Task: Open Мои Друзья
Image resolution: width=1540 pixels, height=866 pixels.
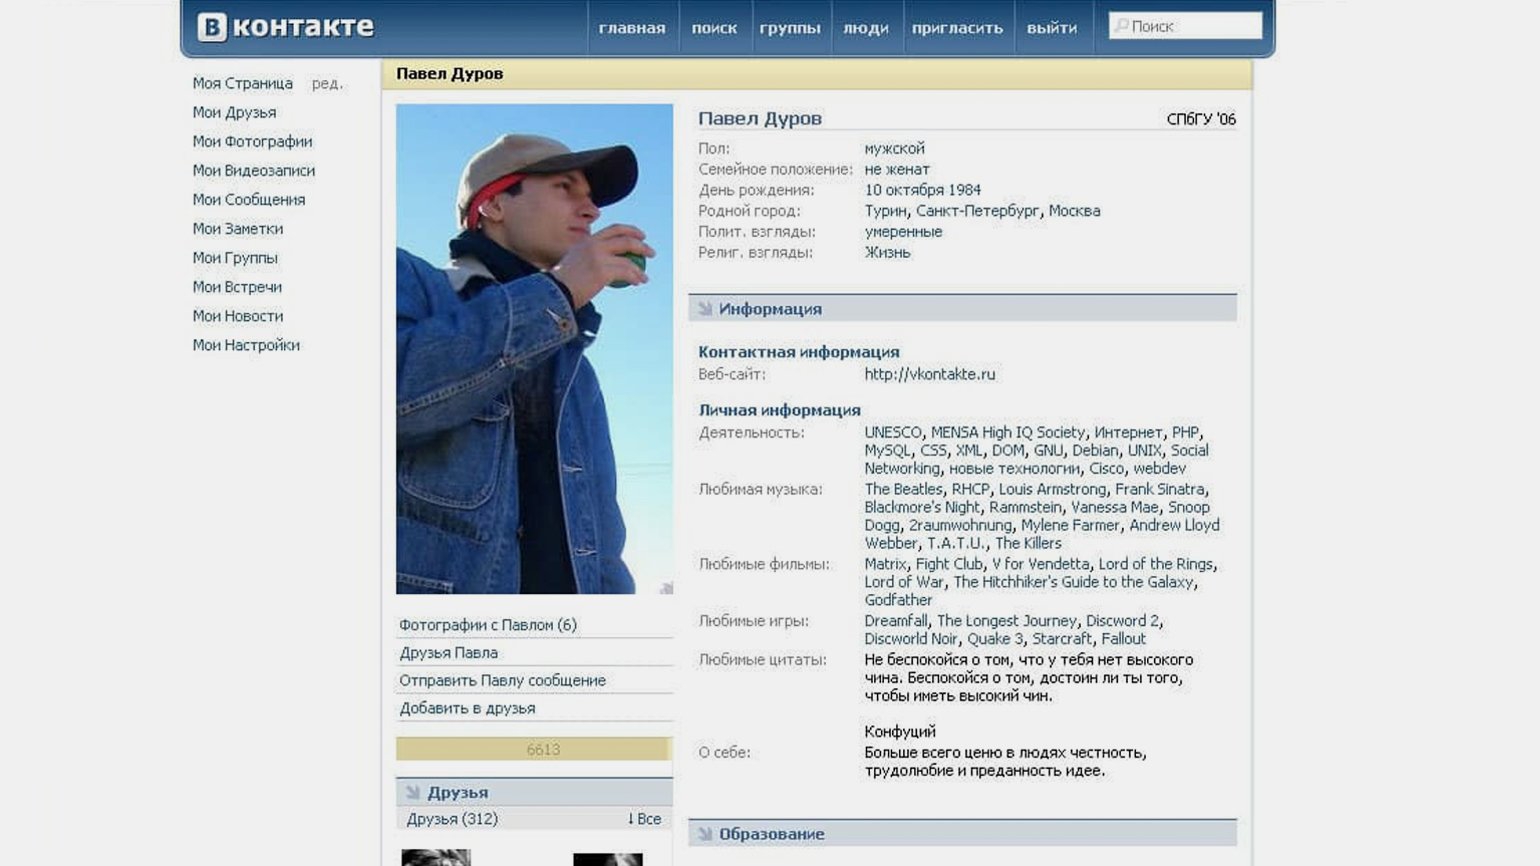Action: pyautogui.click(x=234, y=112)
